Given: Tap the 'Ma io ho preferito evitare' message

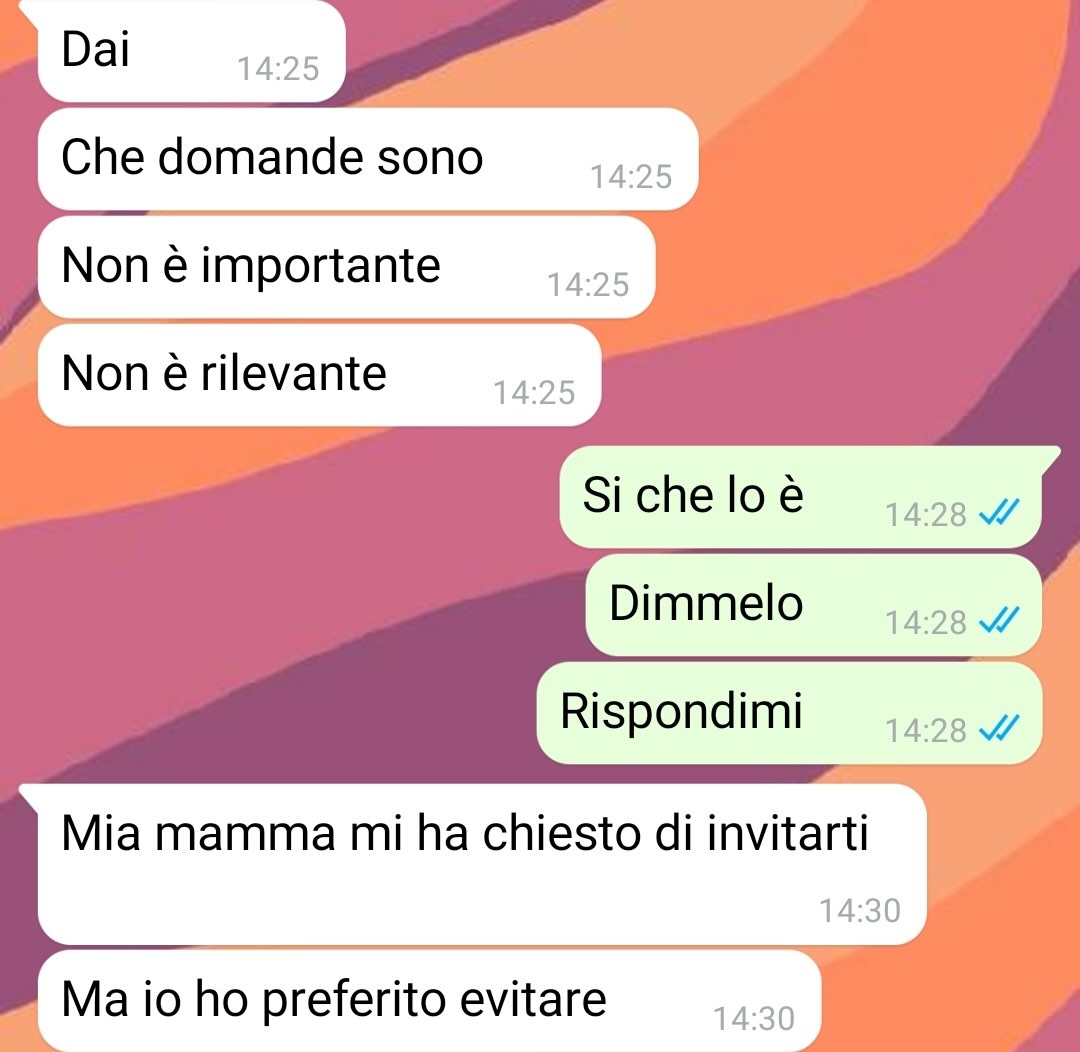Looking at the screenshot, I should pyautogui.click(x=429, y=1002).
